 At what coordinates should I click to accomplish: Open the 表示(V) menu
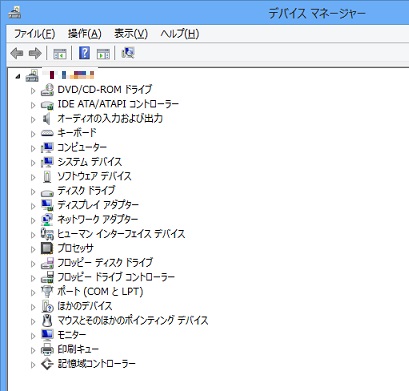[x=131, y=34]
